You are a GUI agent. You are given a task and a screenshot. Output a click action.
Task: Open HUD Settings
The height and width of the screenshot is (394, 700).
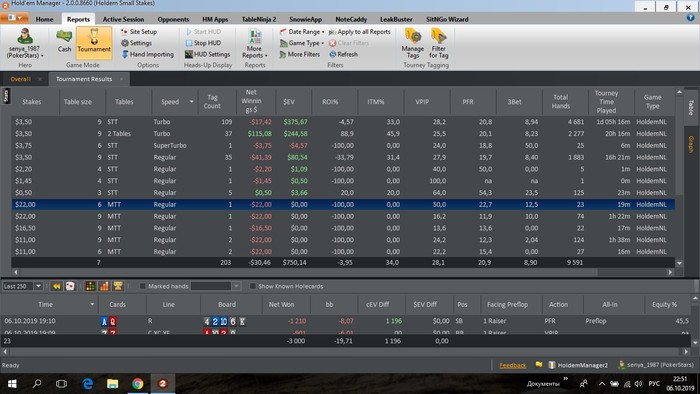click(x=208, y=54)
